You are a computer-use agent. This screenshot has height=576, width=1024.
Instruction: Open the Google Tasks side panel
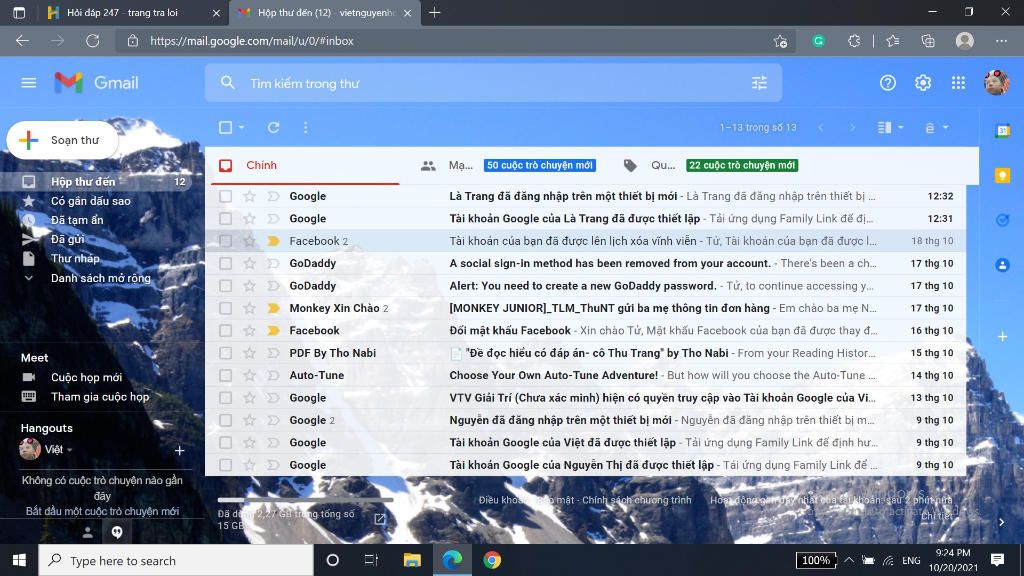1002,220
